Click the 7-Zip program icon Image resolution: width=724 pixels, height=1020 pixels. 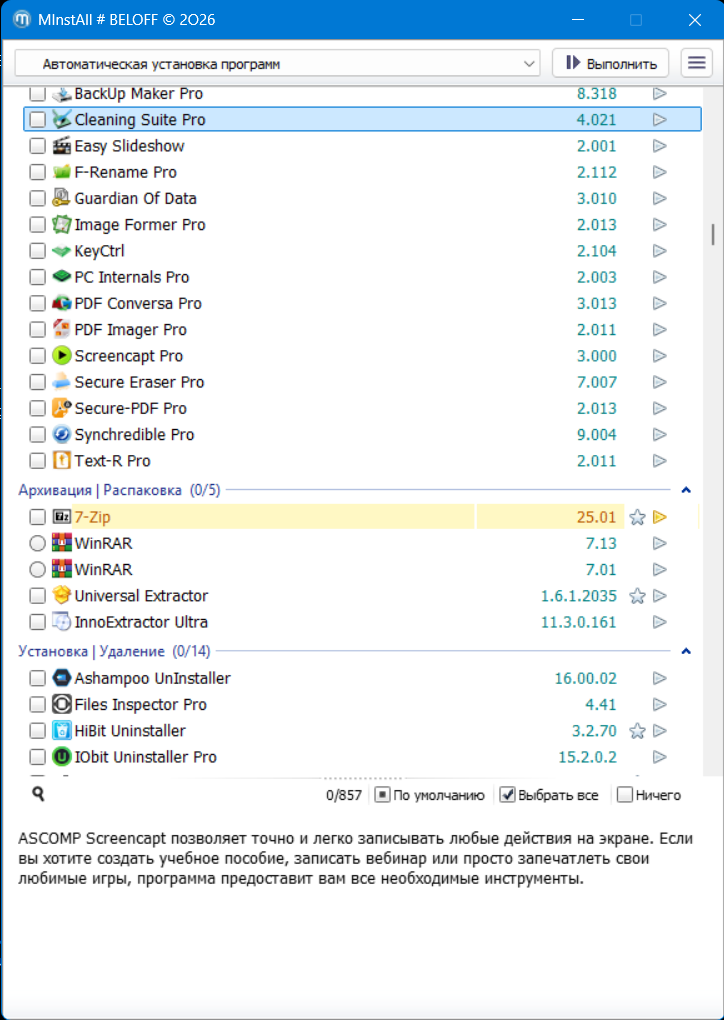pos(61,517)
